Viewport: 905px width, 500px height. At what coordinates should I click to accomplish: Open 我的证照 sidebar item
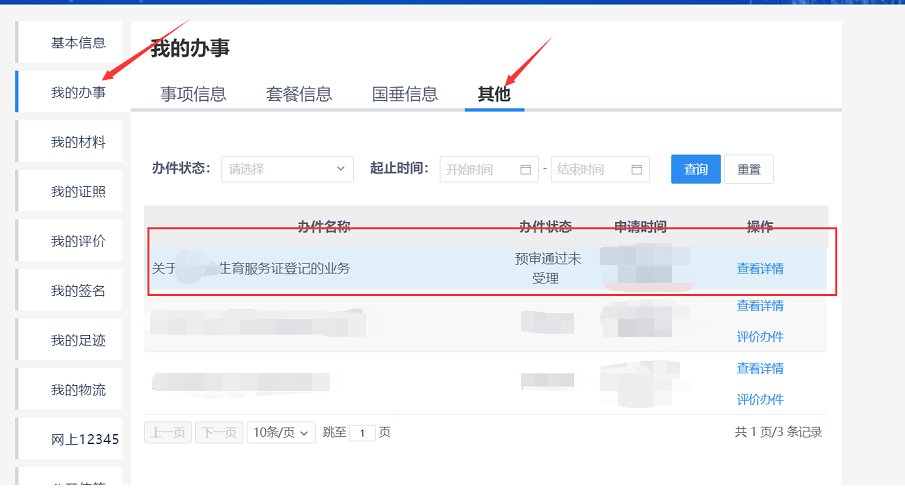[78, 191]
